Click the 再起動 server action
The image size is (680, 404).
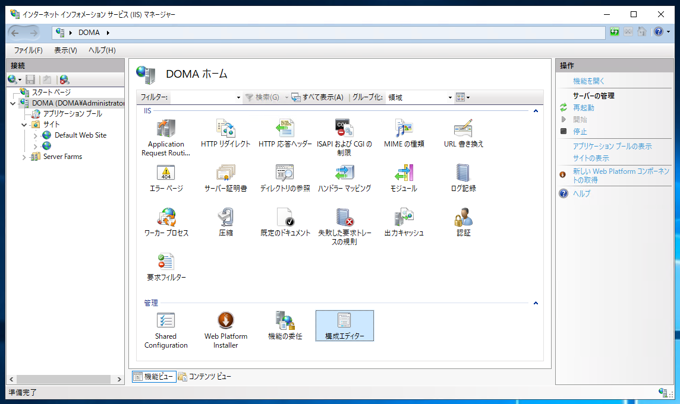(x=583, y=108)
